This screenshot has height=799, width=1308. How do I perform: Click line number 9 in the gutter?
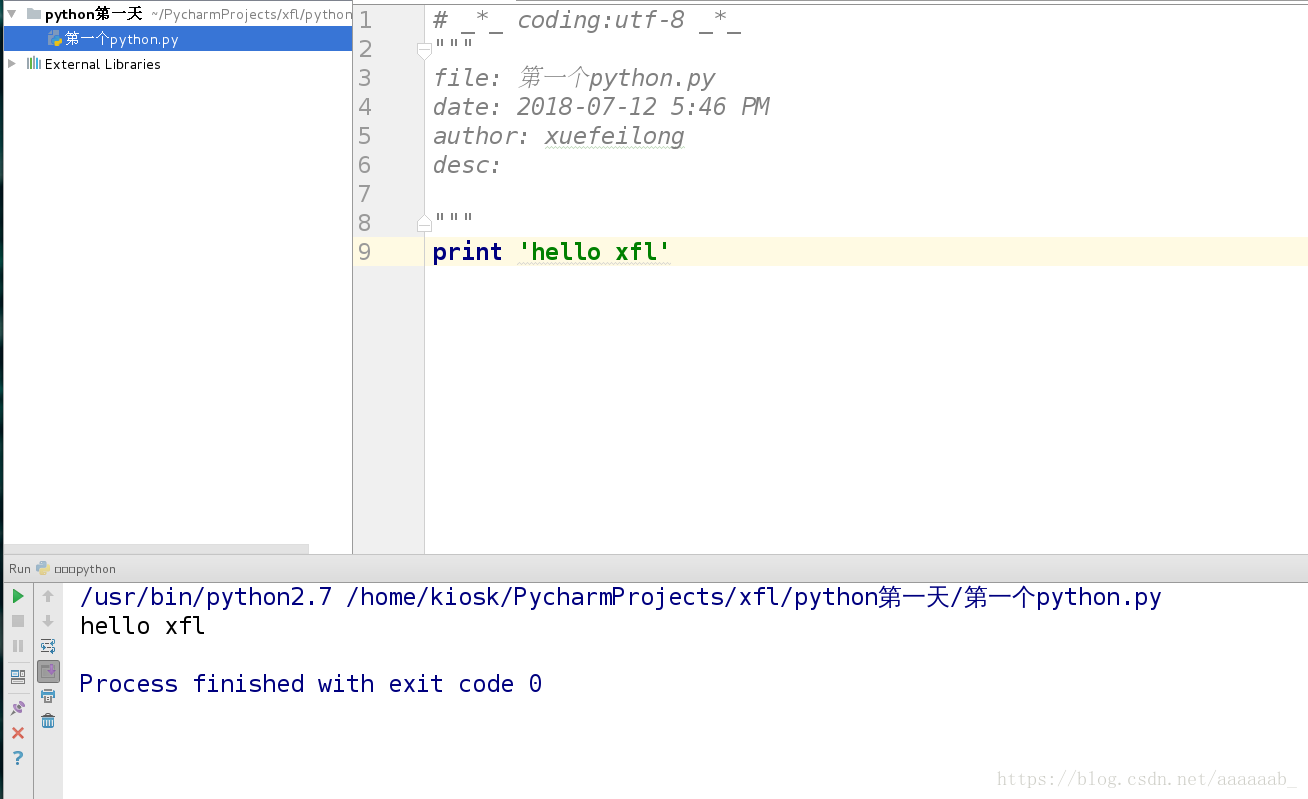click(x=364, y=252)
